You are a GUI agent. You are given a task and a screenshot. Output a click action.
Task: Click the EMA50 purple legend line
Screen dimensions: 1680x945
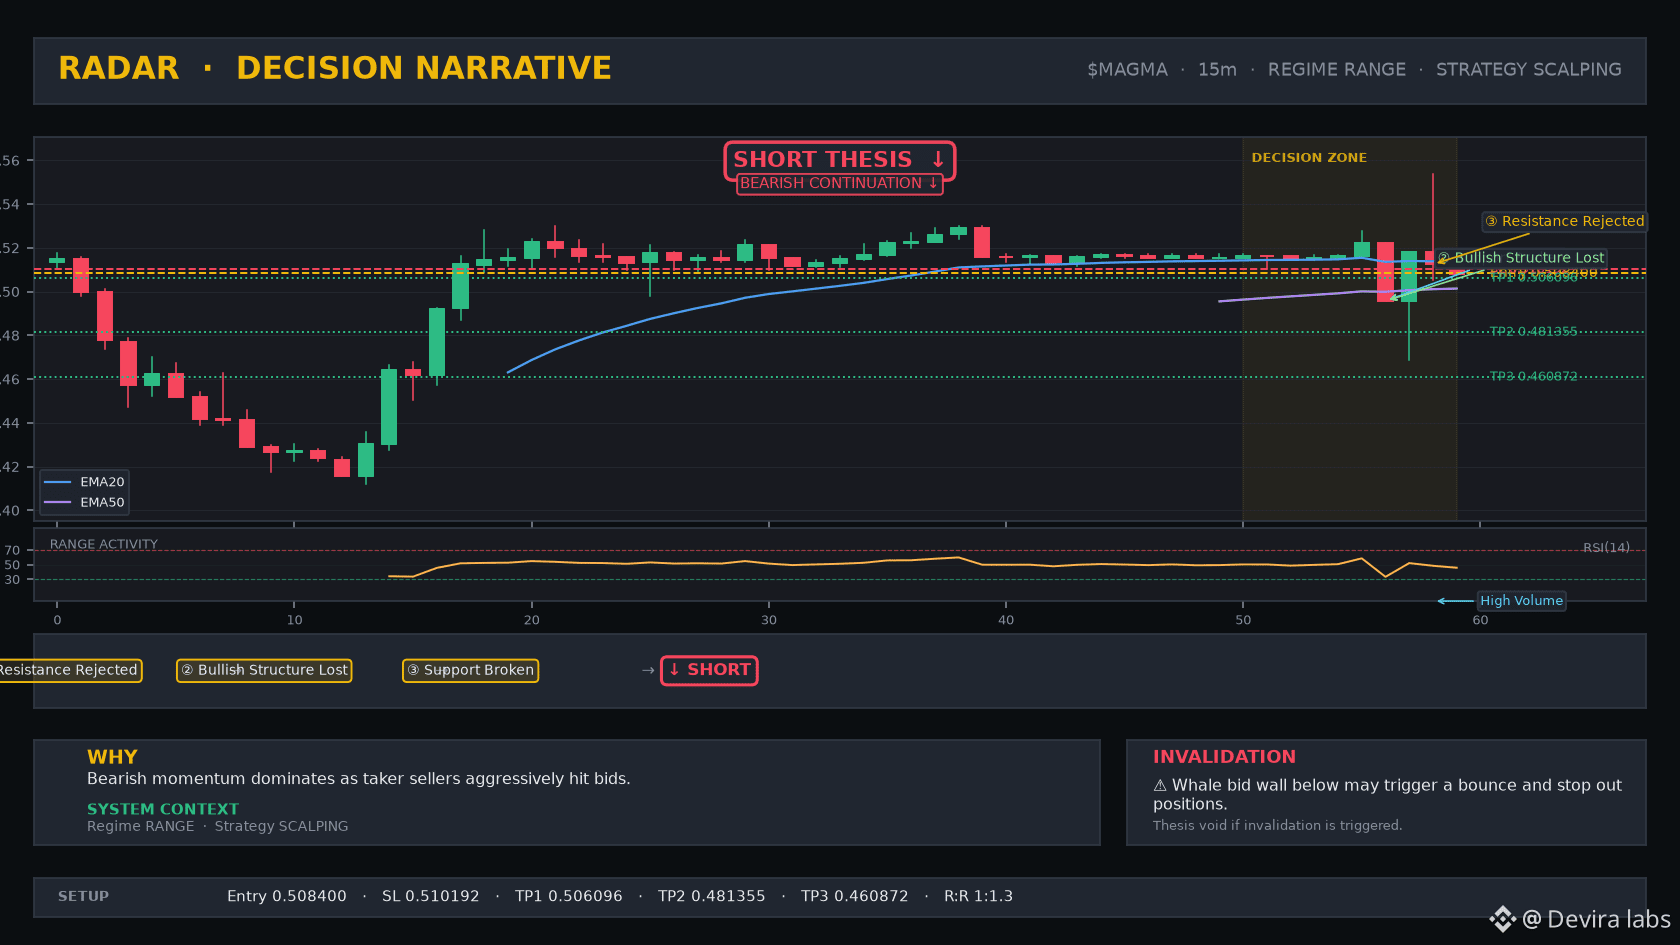58,502
